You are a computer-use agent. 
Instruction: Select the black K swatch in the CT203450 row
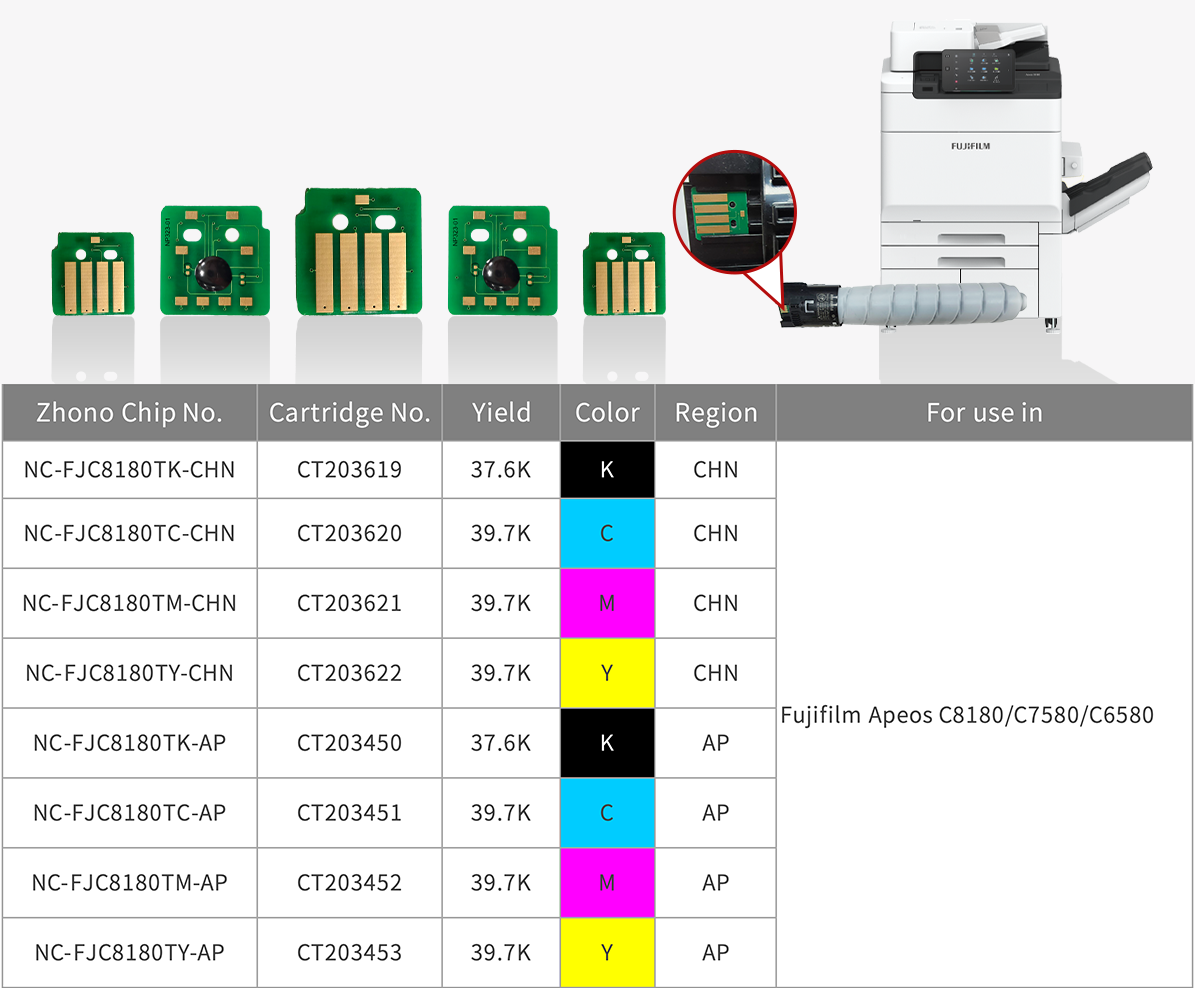pos(607,743)
